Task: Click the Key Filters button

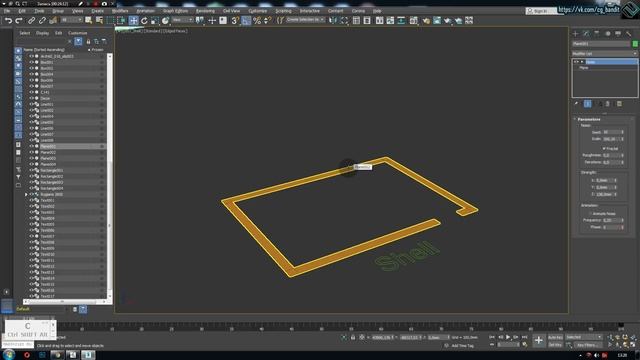Action: [587, 345]
